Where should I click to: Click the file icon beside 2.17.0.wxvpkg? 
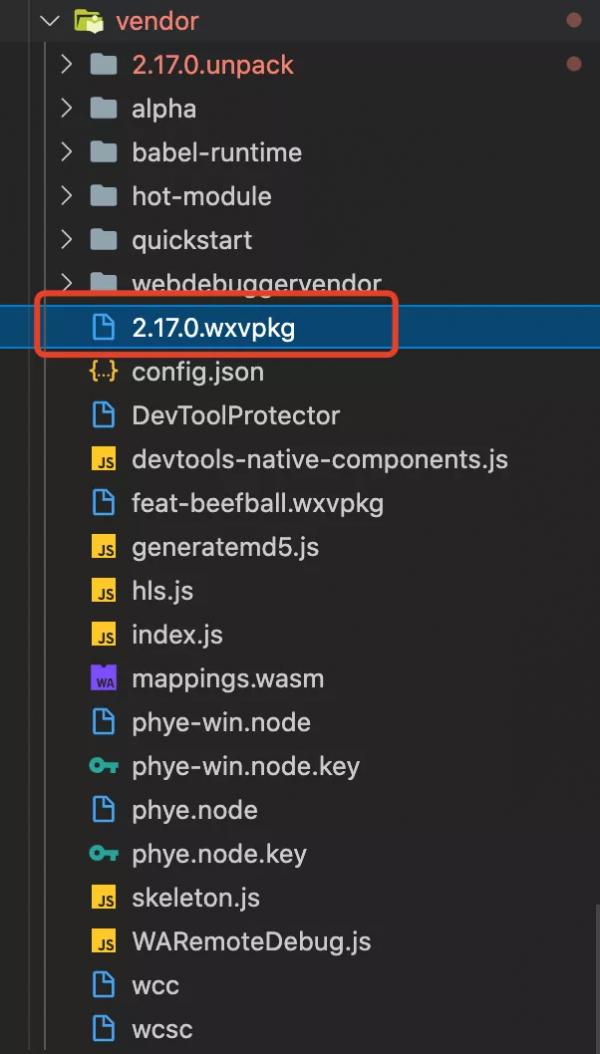pos(103,328)
